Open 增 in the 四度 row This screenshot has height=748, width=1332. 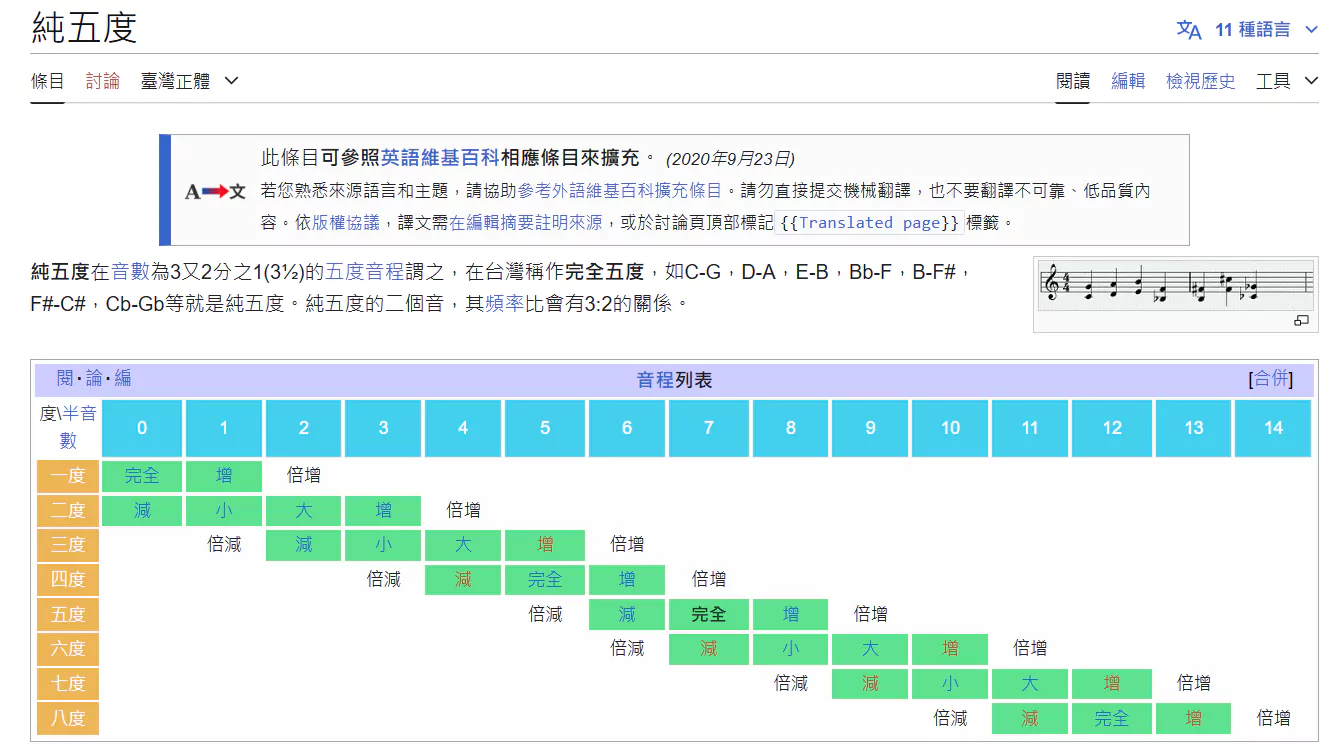627,580
